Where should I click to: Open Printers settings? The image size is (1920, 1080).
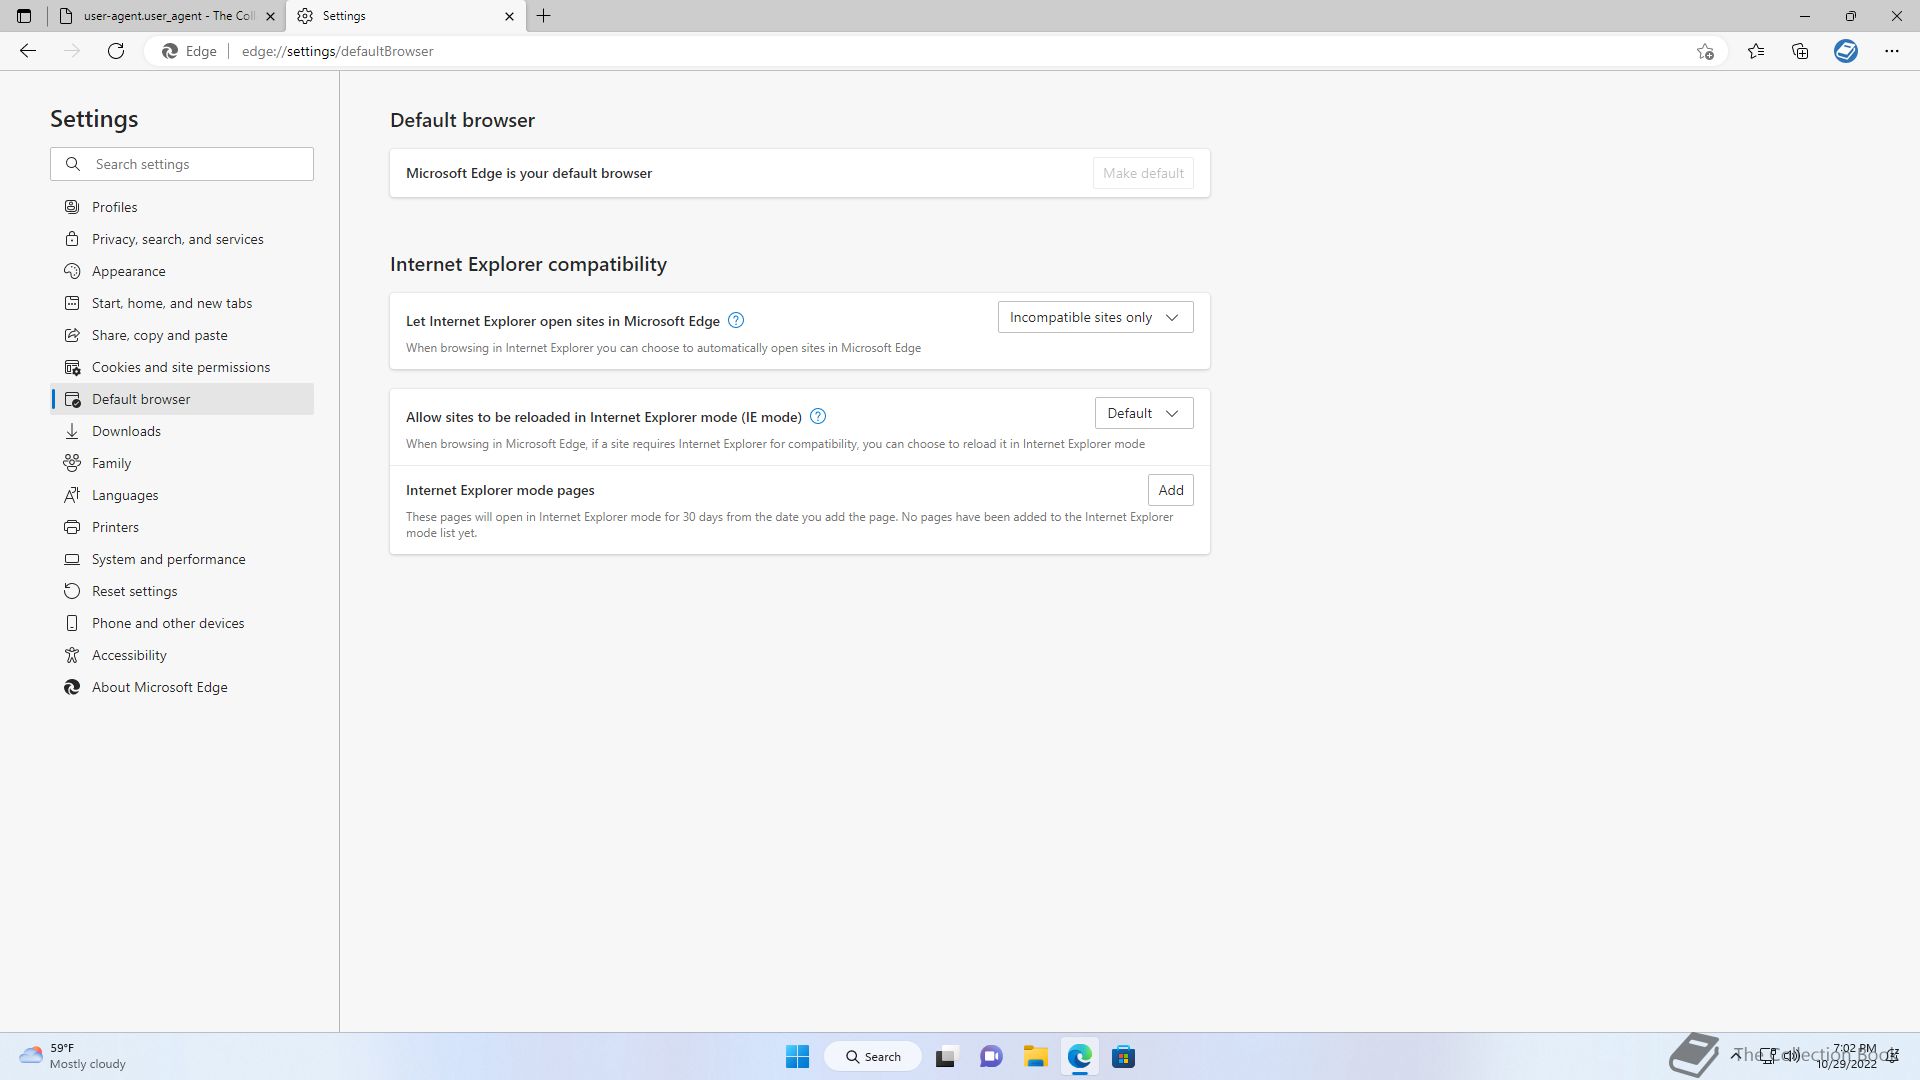point(182,527)
